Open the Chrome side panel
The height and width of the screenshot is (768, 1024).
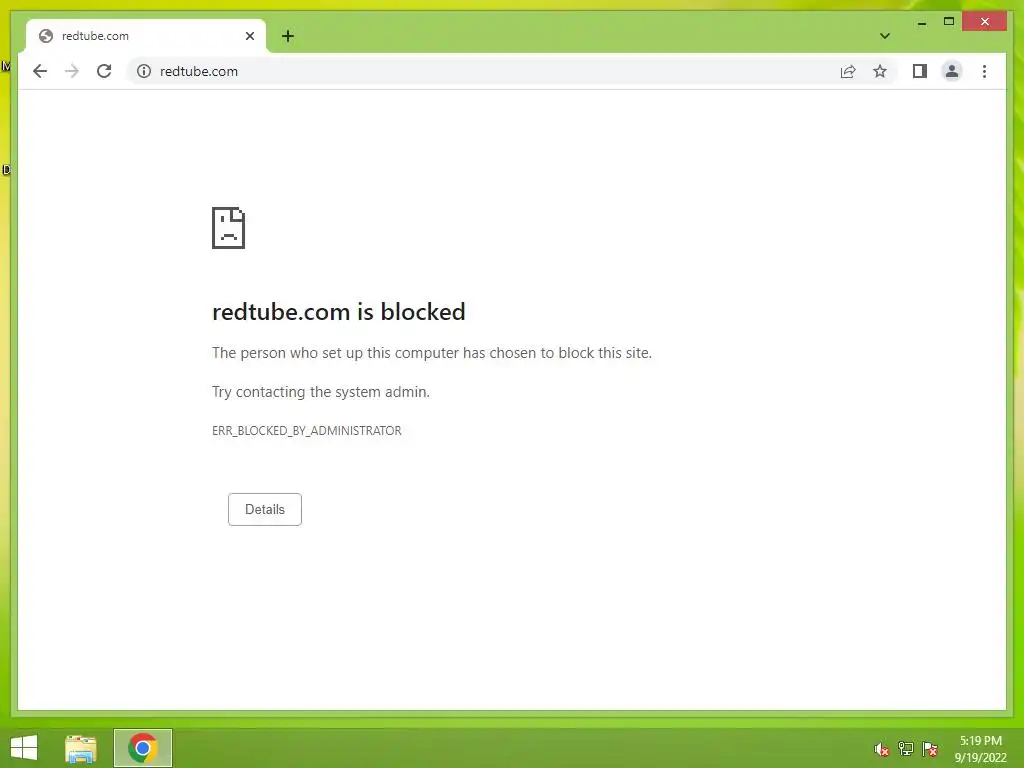(920, 71)
